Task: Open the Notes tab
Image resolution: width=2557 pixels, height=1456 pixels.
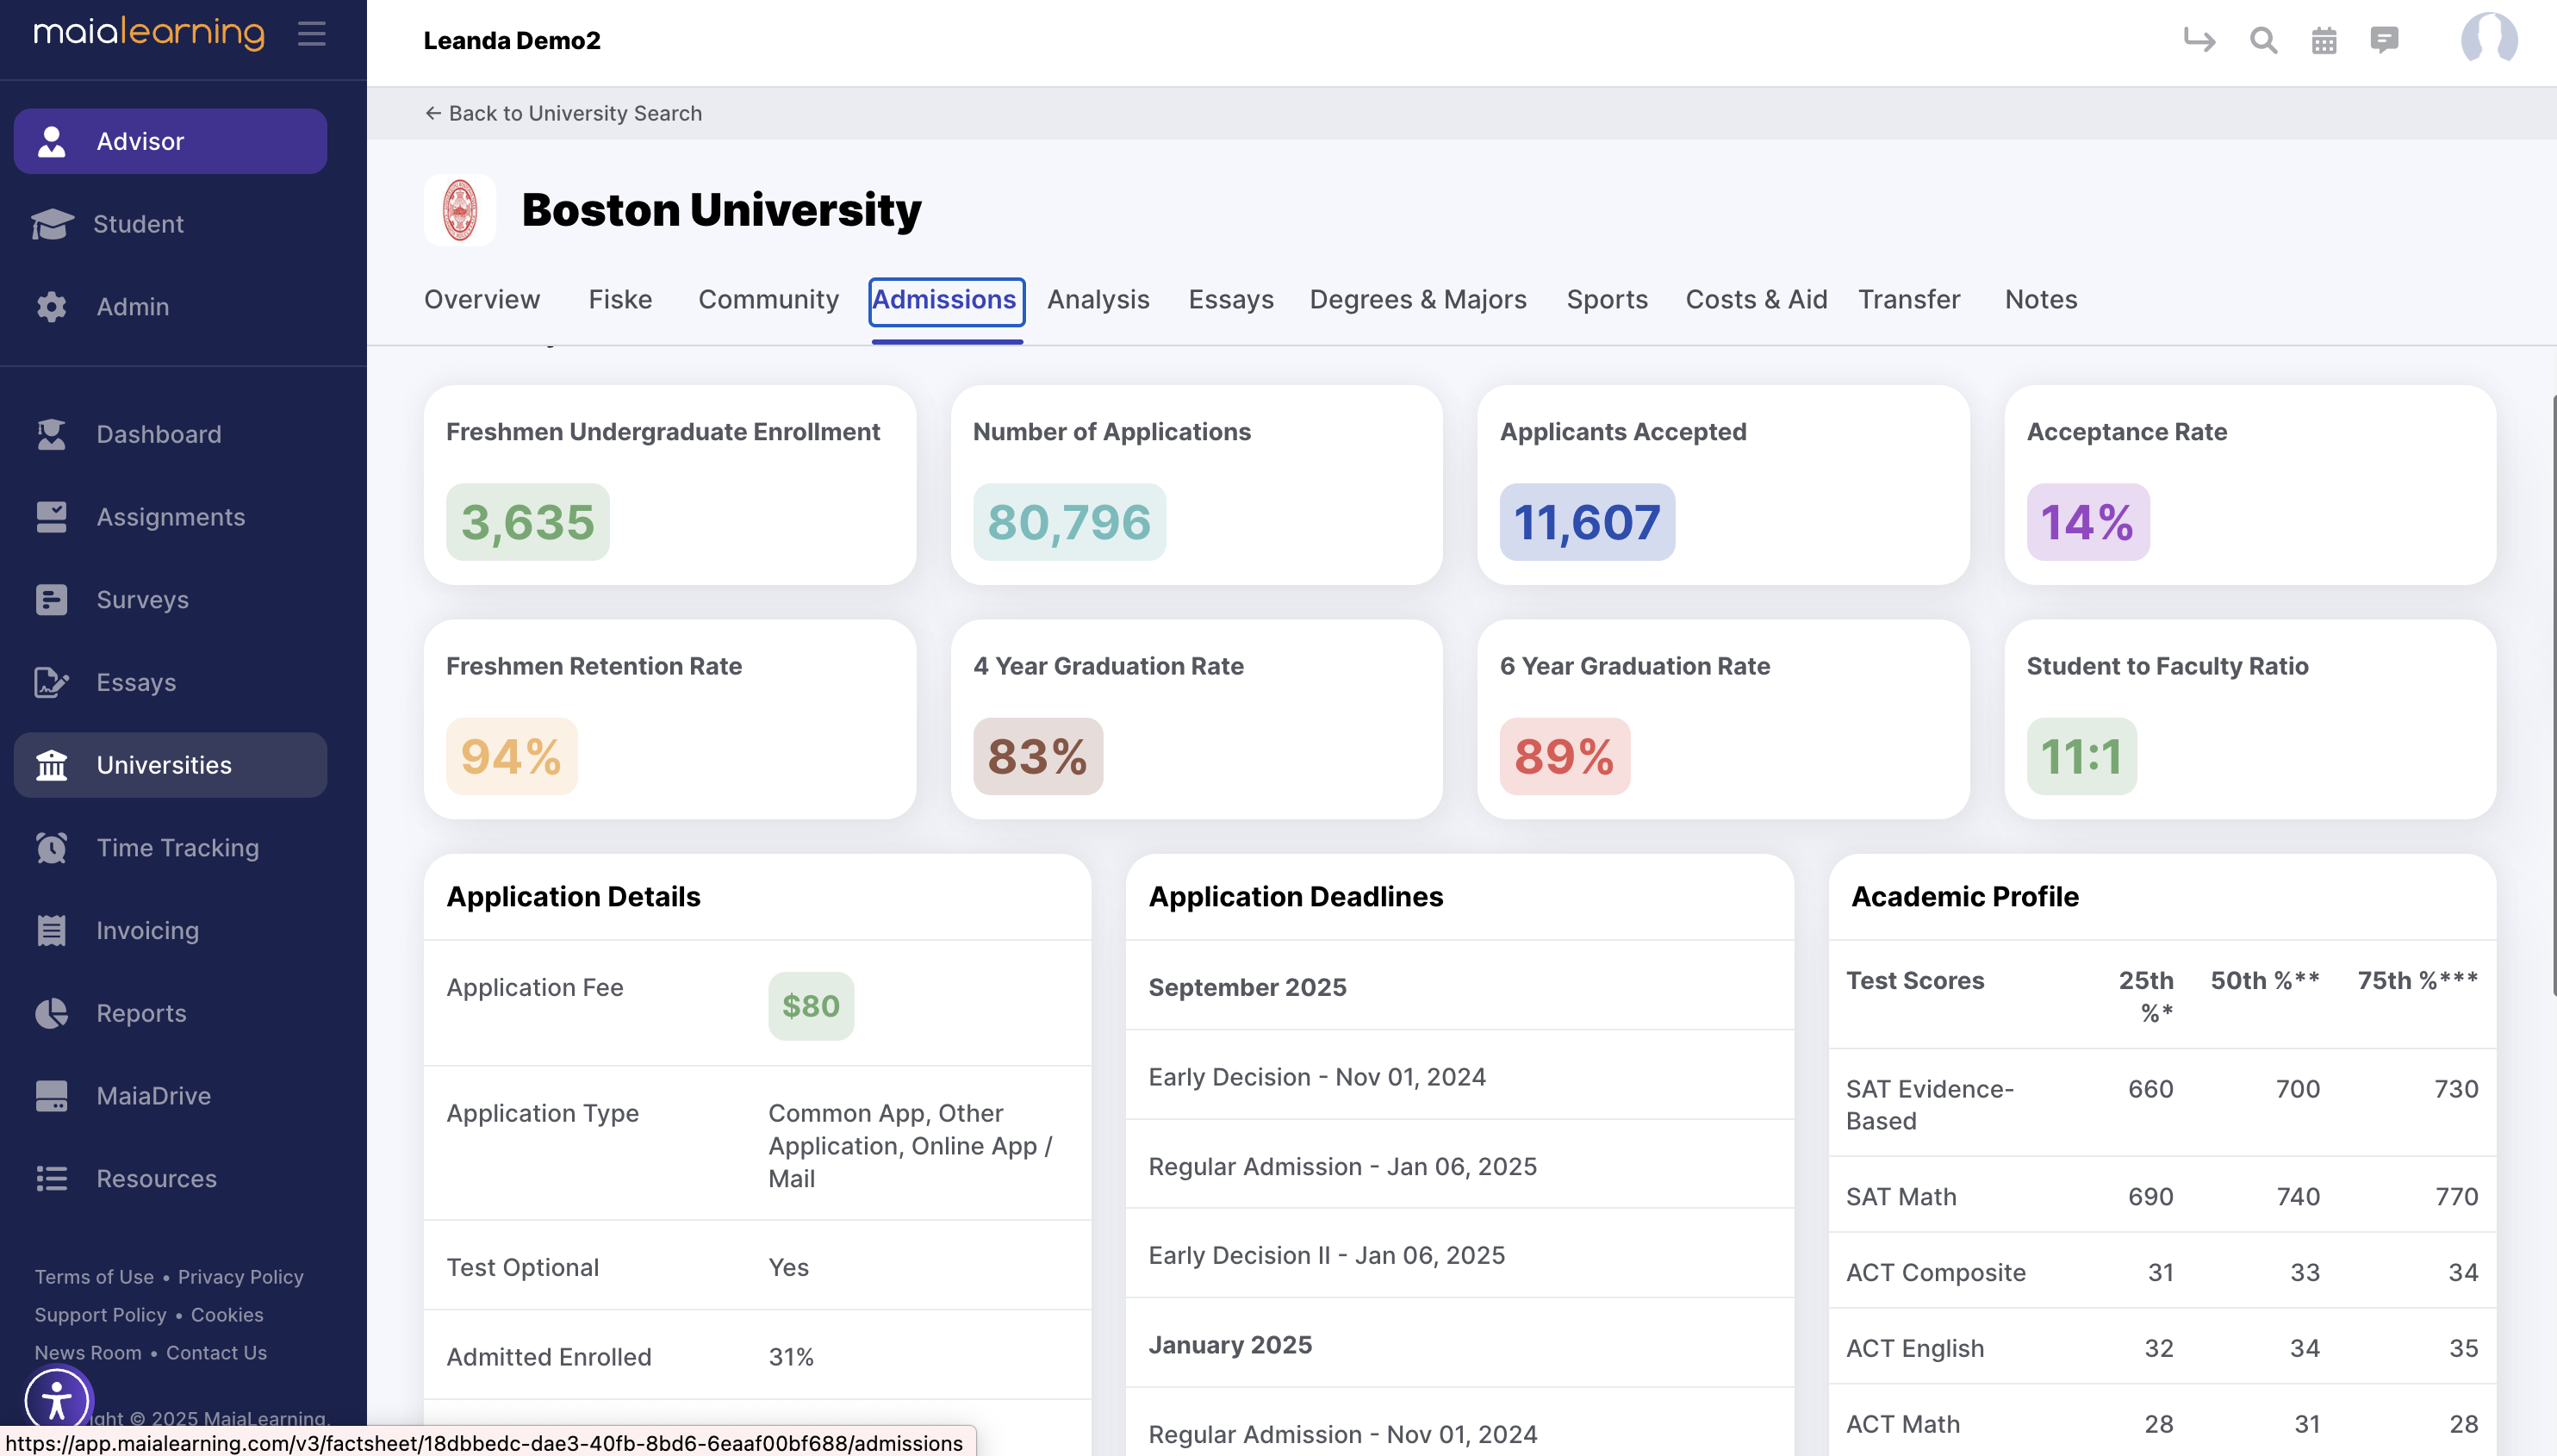Action: 2041,300
